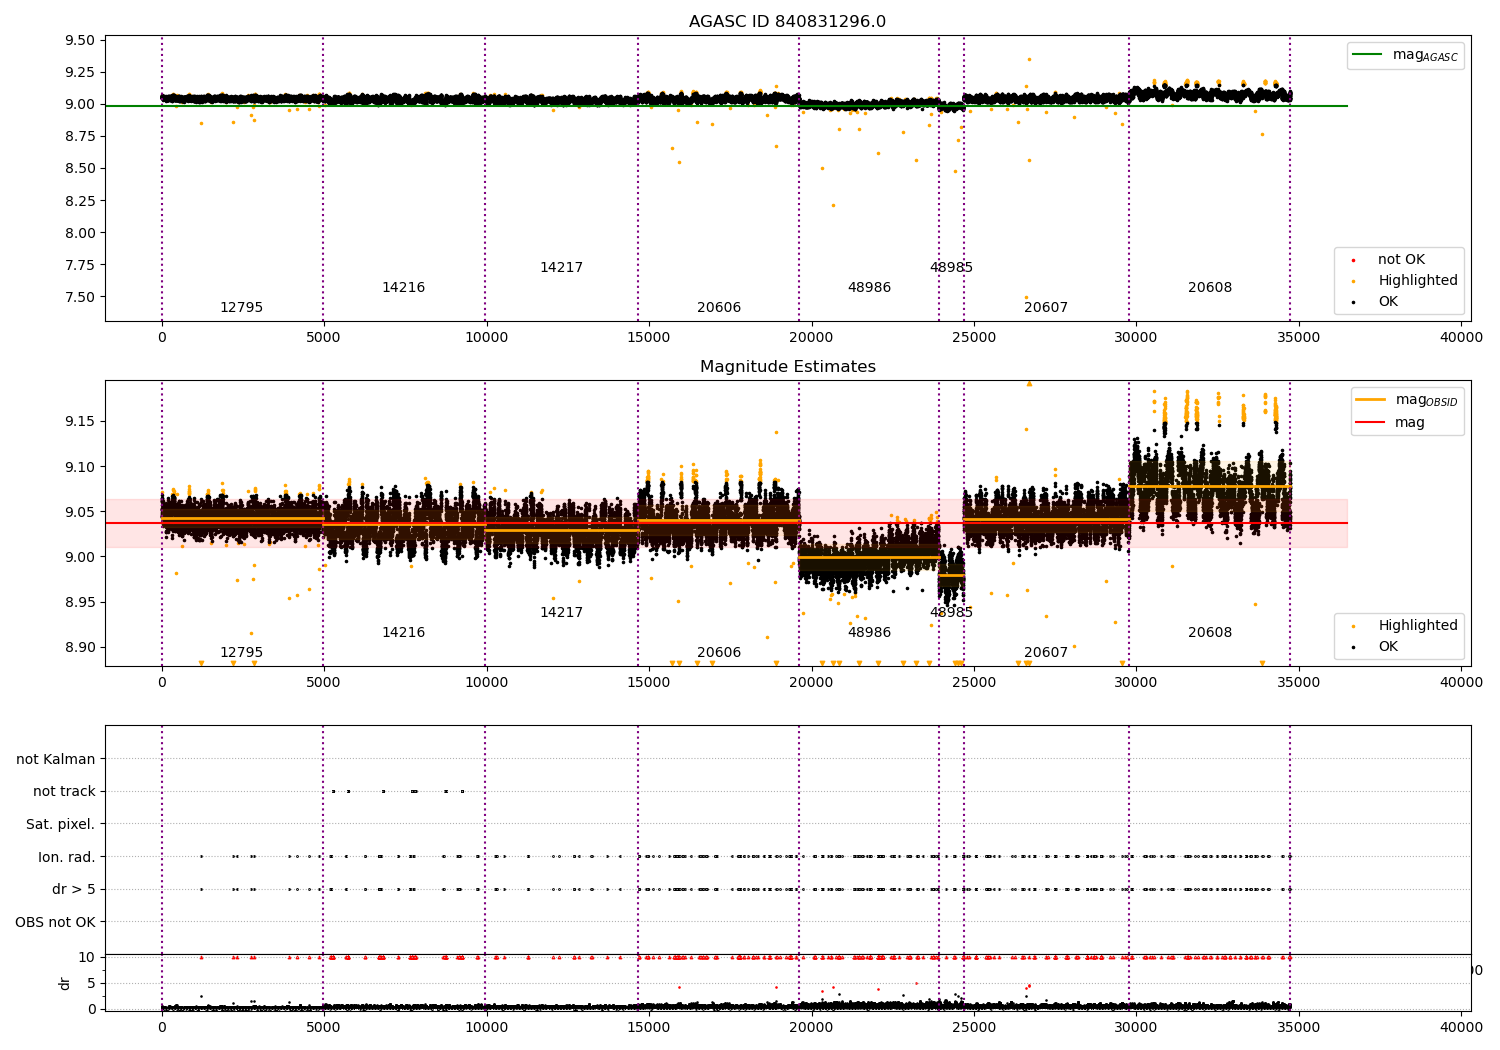Click obsid label 48986 in top plot
1500x1050 pixels.
(x=869, y=288)
